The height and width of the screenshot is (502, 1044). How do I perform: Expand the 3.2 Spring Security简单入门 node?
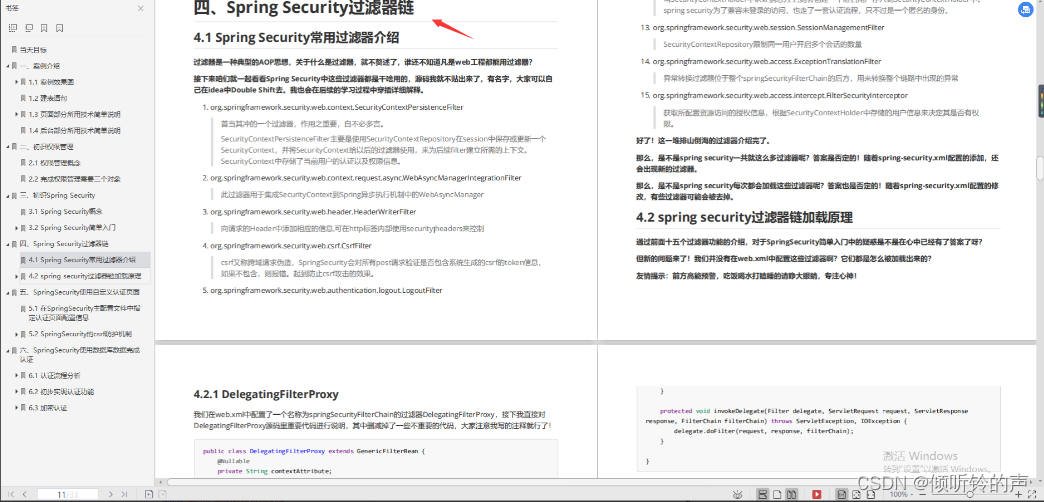pos(16,227)
